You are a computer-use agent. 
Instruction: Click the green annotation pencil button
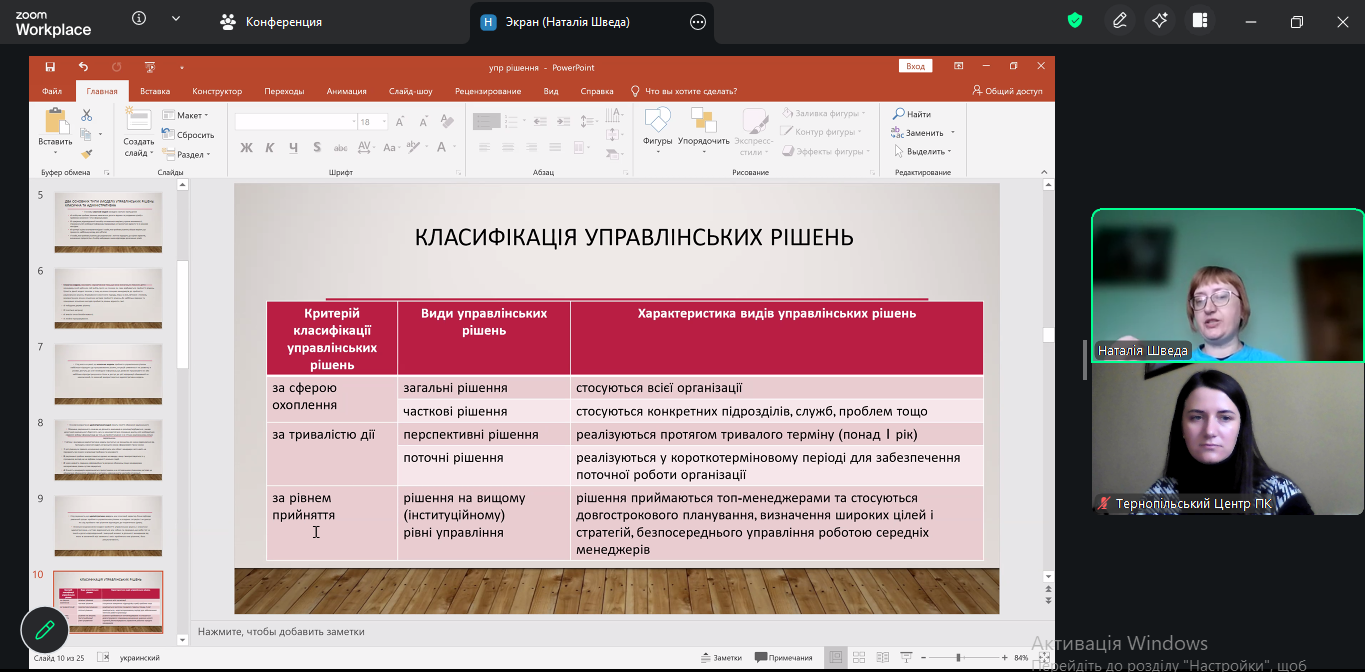pos(44,630)
